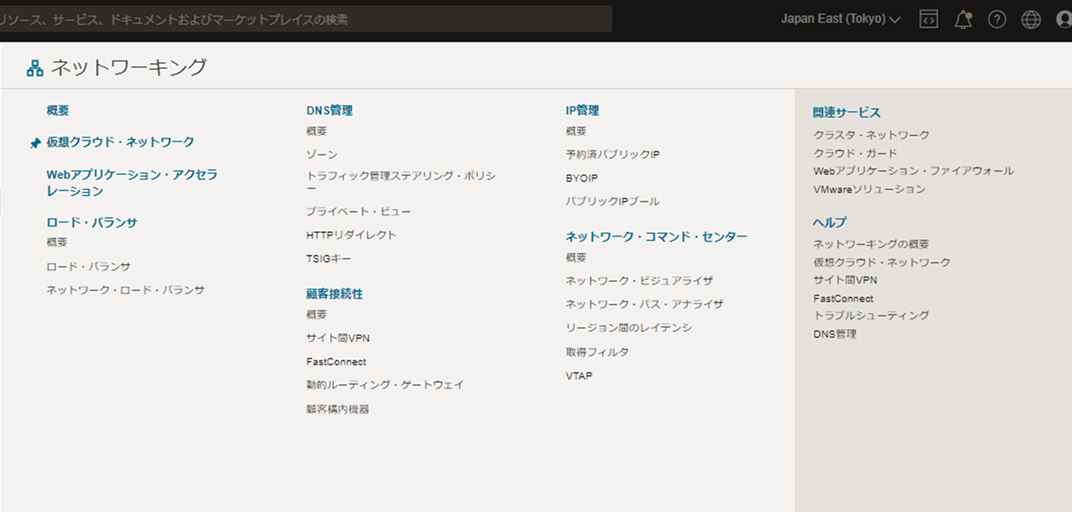
Task: Open the 顧客接続性 section heading
Action: [334, 294]
